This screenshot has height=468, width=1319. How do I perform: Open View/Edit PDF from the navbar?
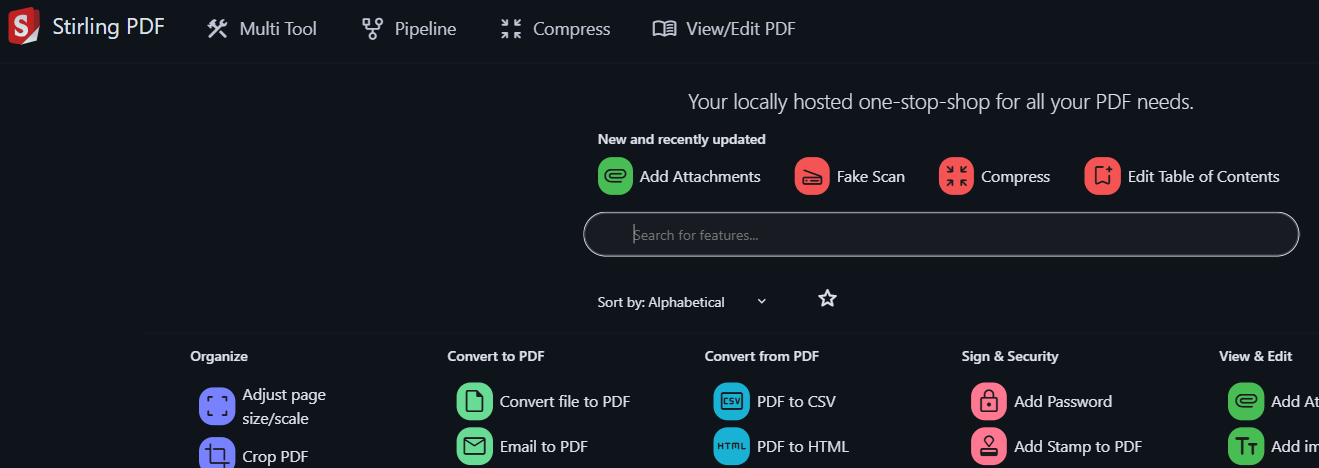click(724, 29)
